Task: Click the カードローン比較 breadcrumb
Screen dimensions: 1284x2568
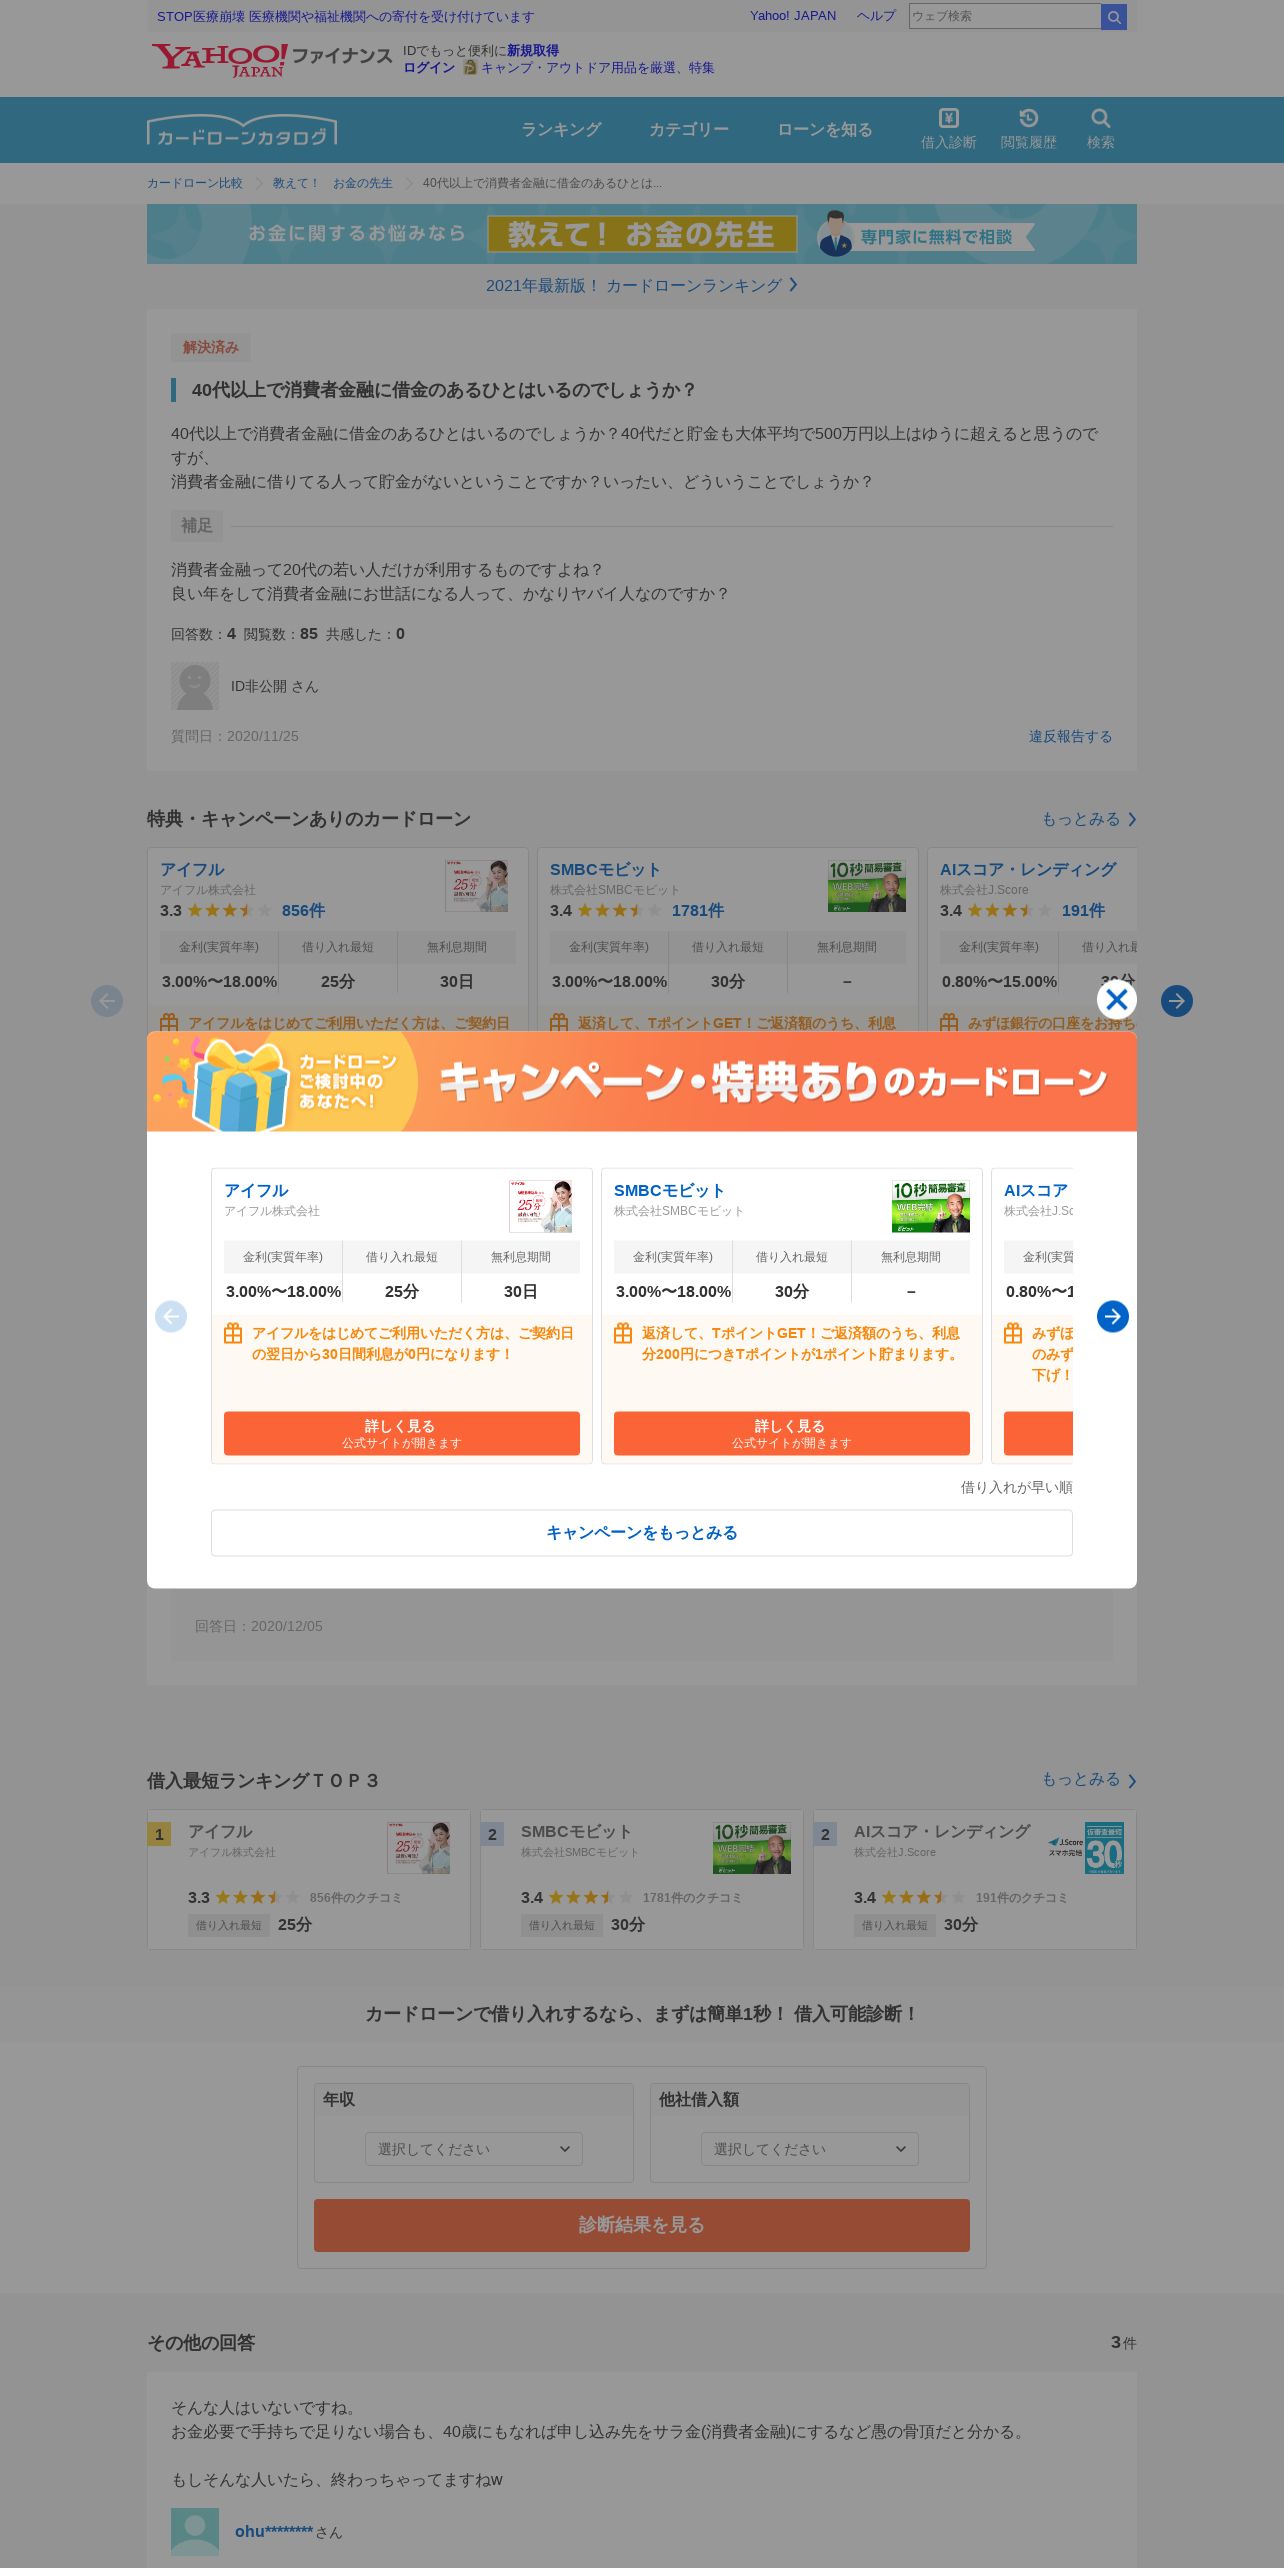Action: click(x=195, y=183)
